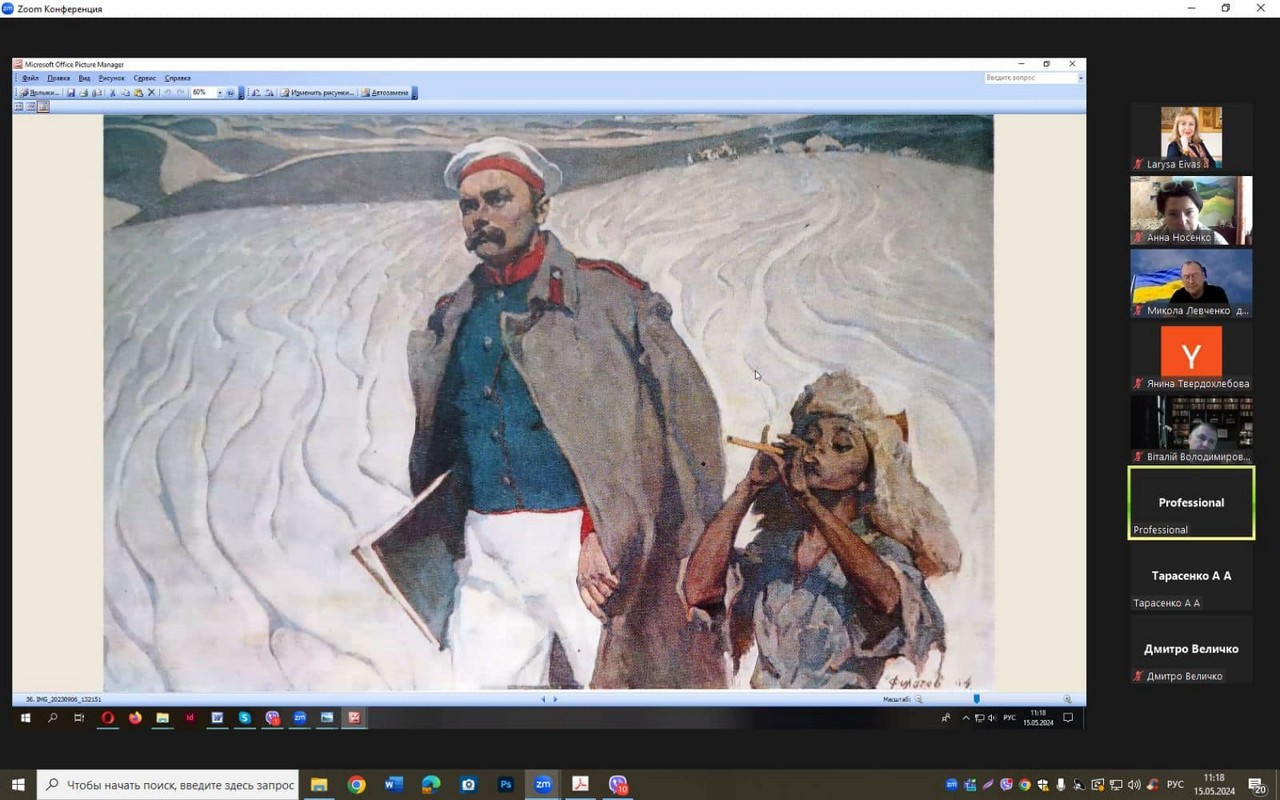The height and width of the screenshot is (800, 1280).
Task: Open Adobe Acrobat from the taskbar
Action: pyautogui.click(x=580, y=785)
